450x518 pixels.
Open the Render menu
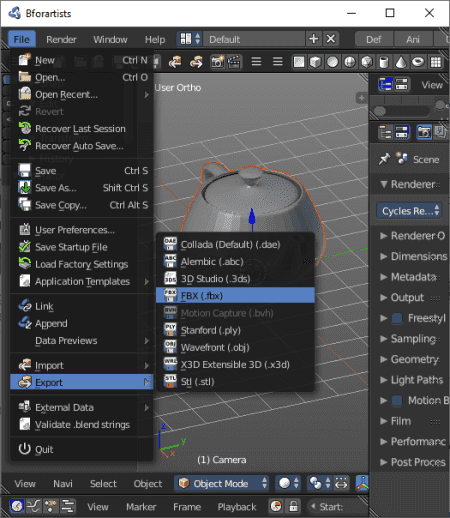coord(61,39)
